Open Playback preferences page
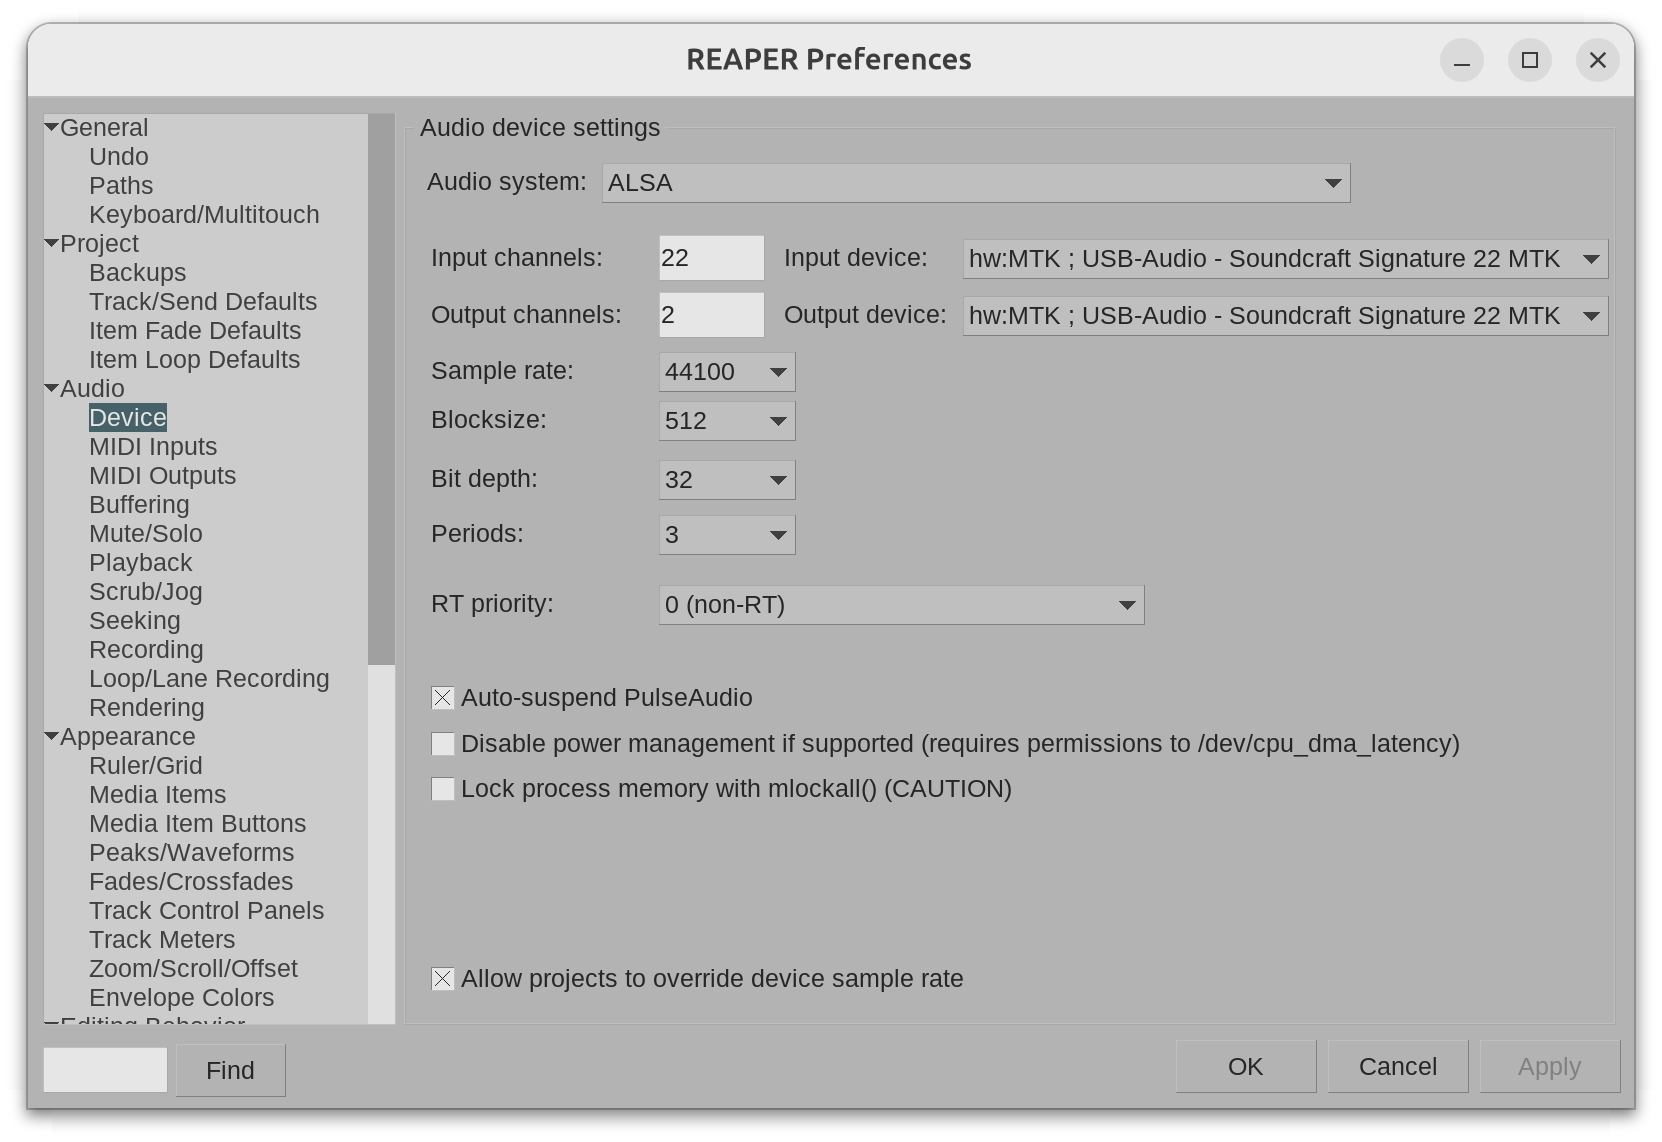The width and height of the screenshot is (1662, 1142). (x=141, y=563)
